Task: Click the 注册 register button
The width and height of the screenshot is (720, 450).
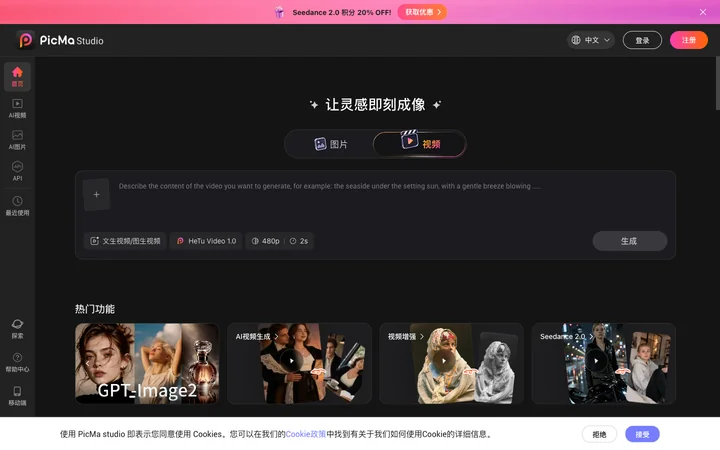Action: [x=689, y=40]
